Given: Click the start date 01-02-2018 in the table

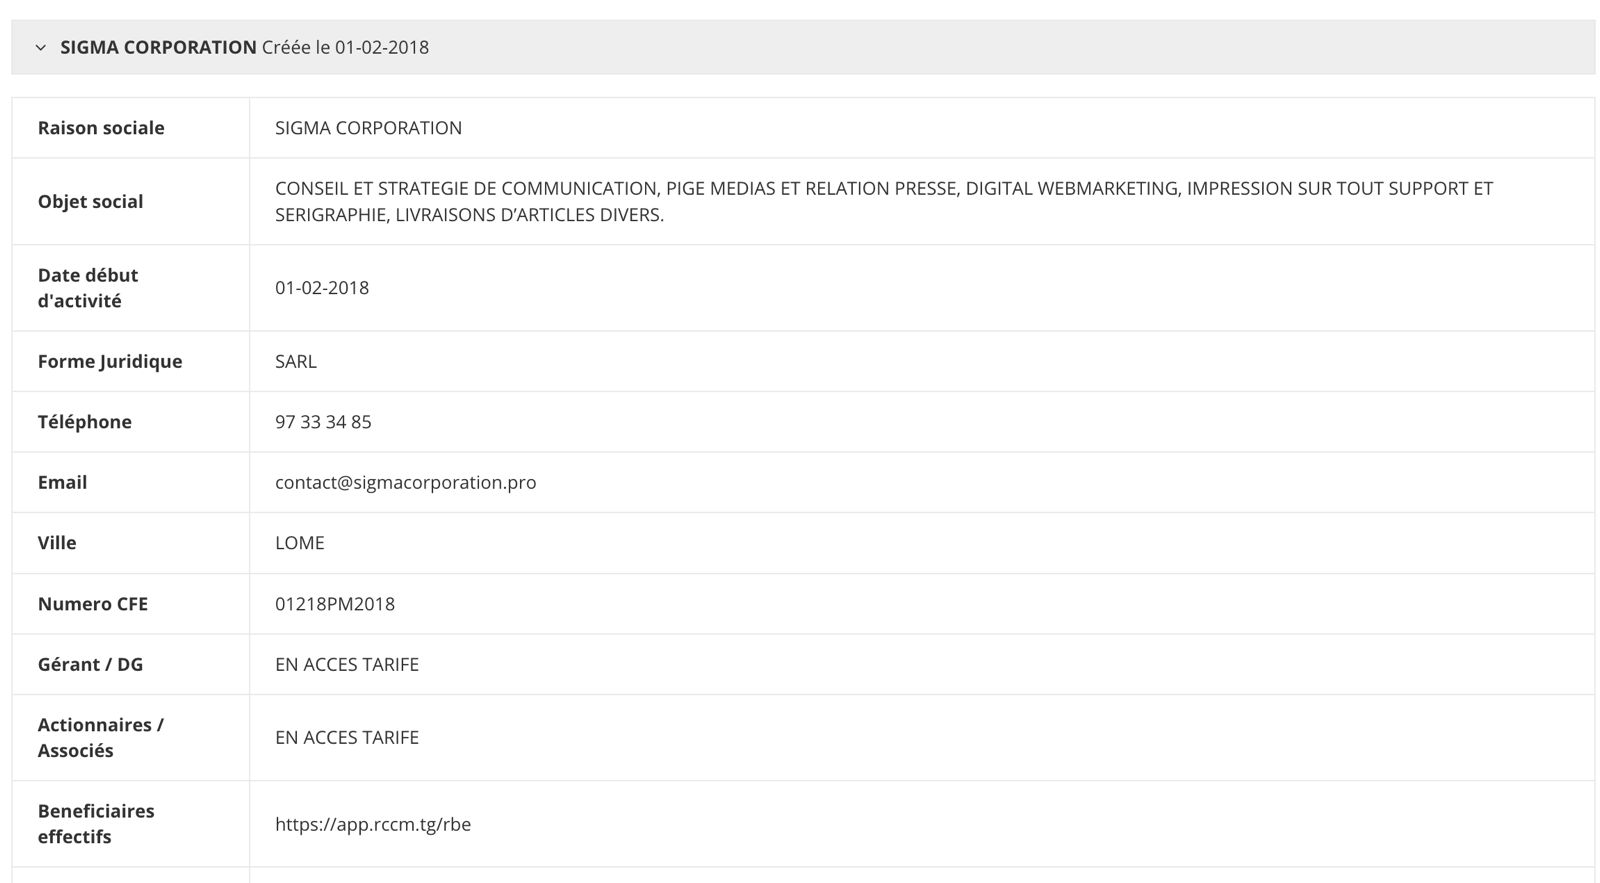Looking at the screenshot, I should [322, 288].
